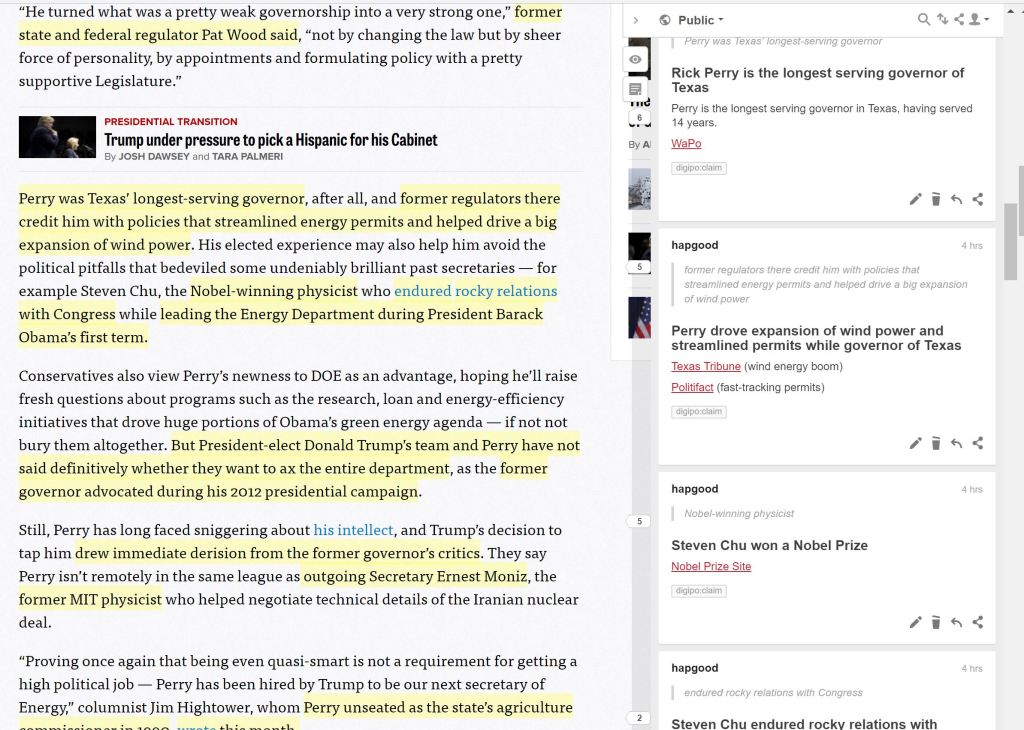
Task: Click the share page icon in sidebar toolbar
Action: [x=959, y=20]
